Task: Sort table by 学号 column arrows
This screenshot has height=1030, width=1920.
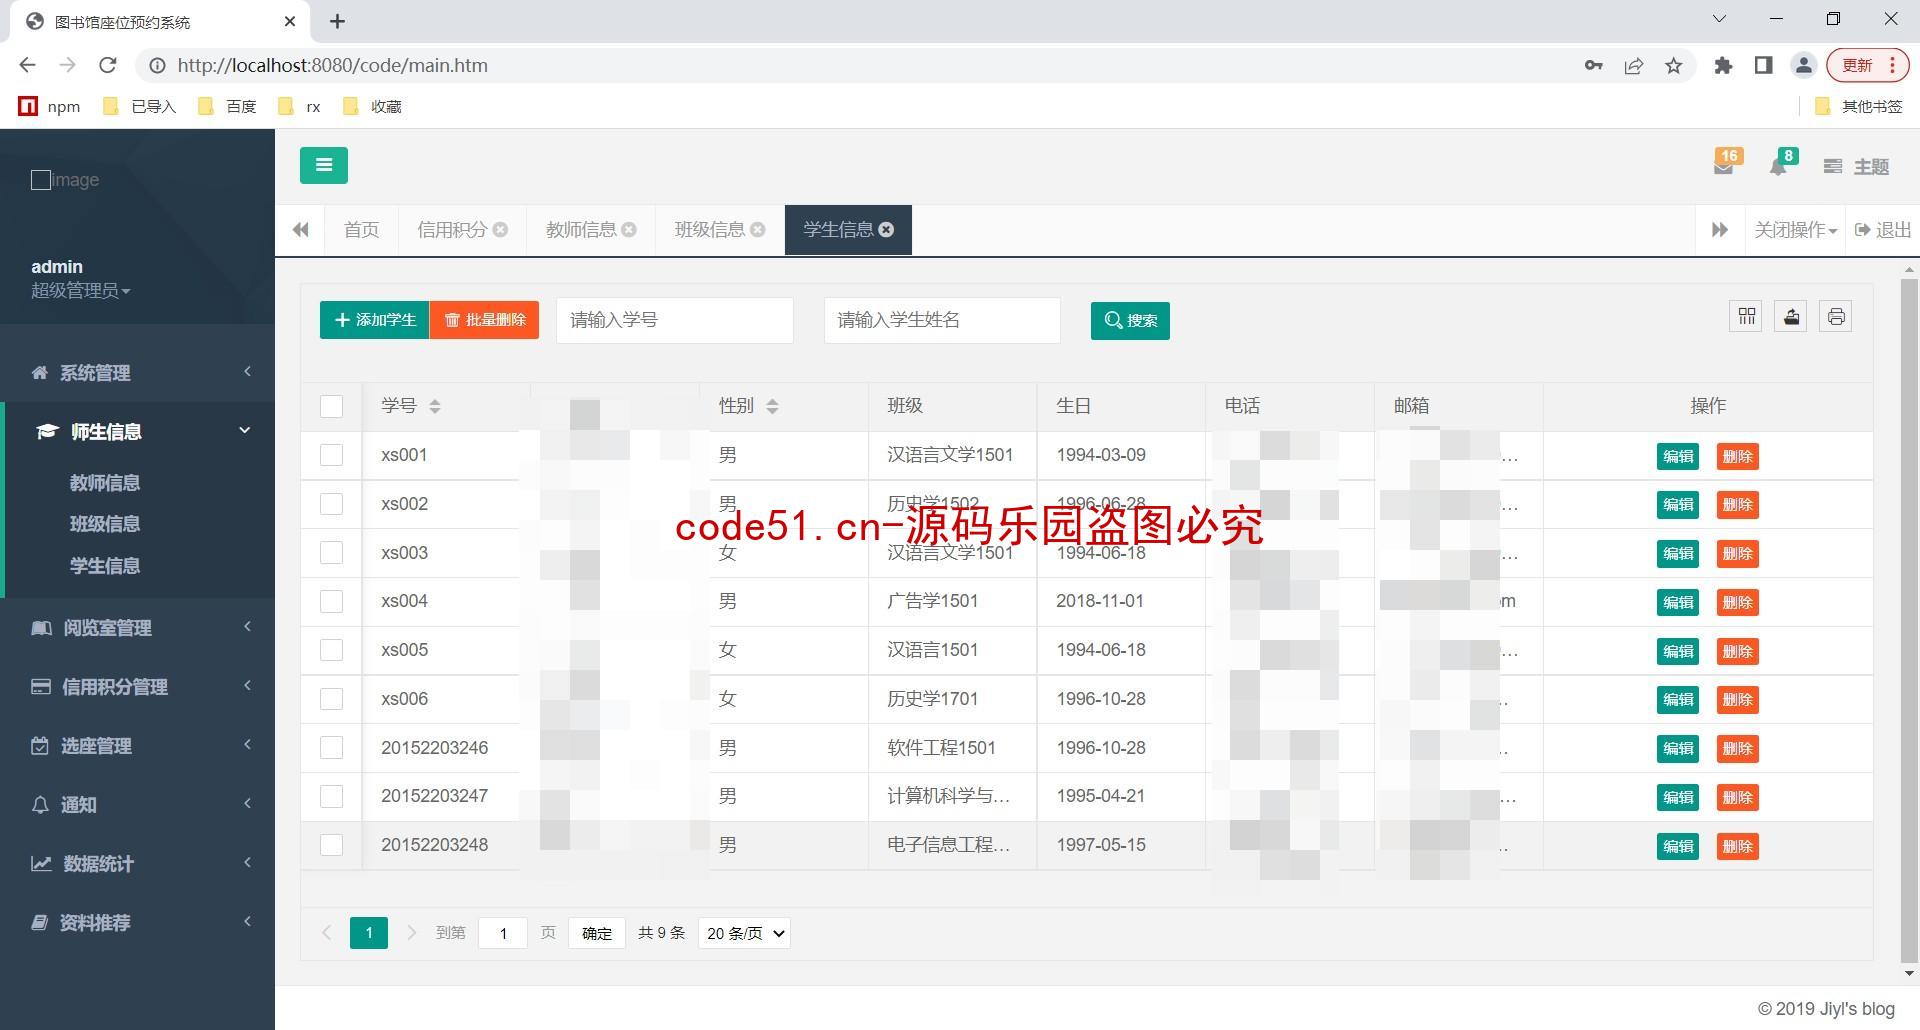Action: tap(434, 406)
